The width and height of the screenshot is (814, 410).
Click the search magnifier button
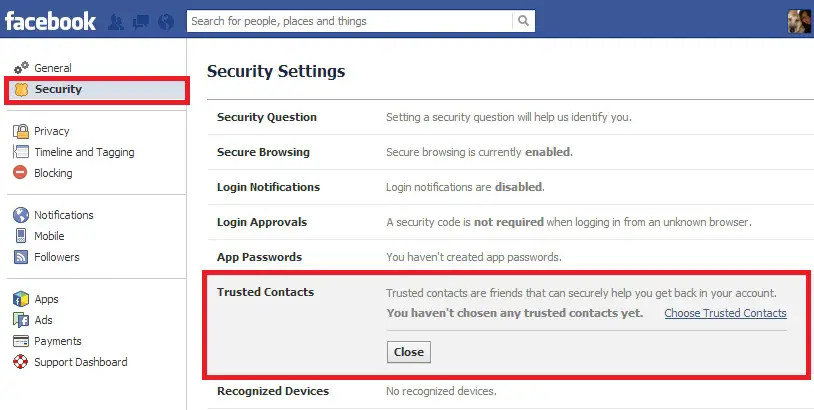[523, 21]
